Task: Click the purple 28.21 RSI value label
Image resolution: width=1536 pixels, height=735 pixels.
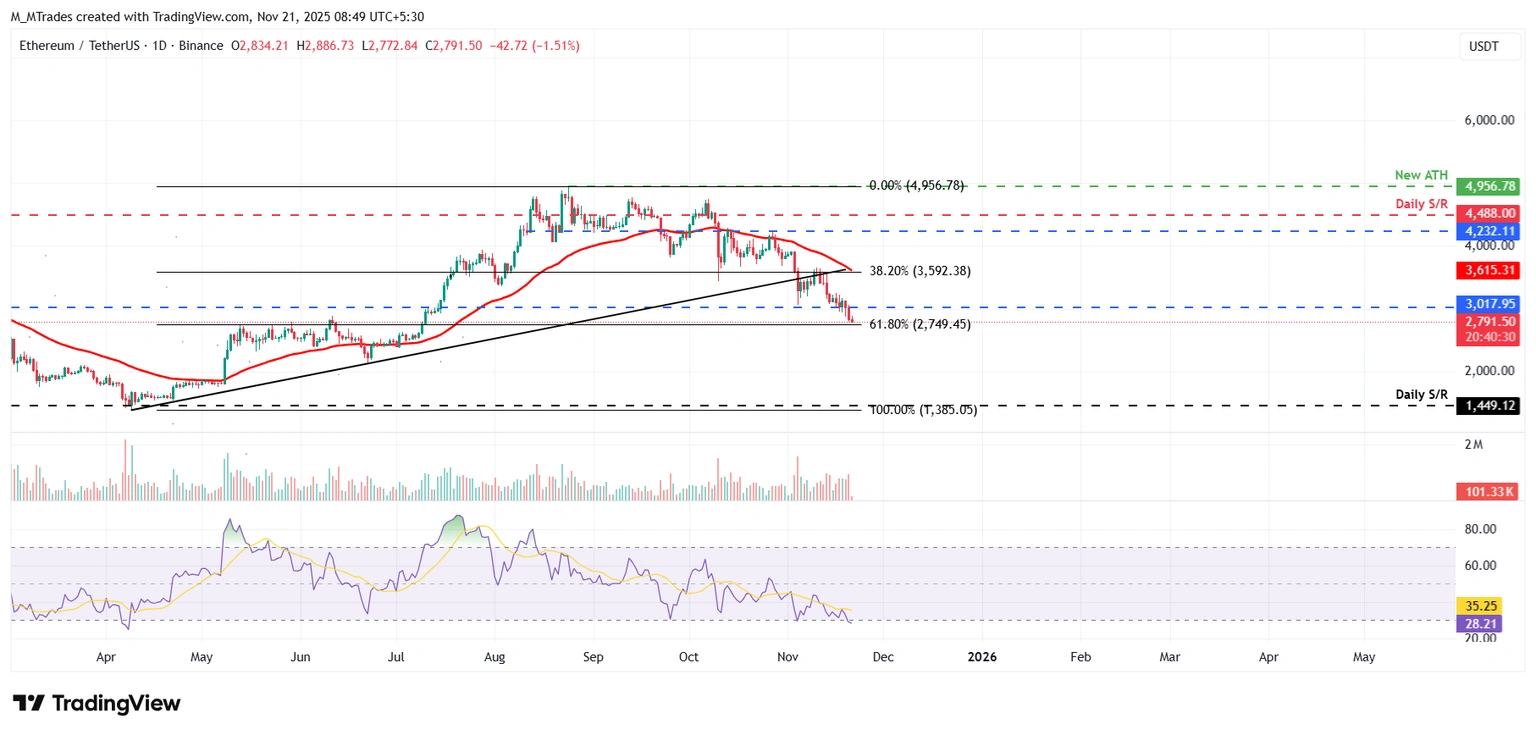Action: tap(1482, 623)
